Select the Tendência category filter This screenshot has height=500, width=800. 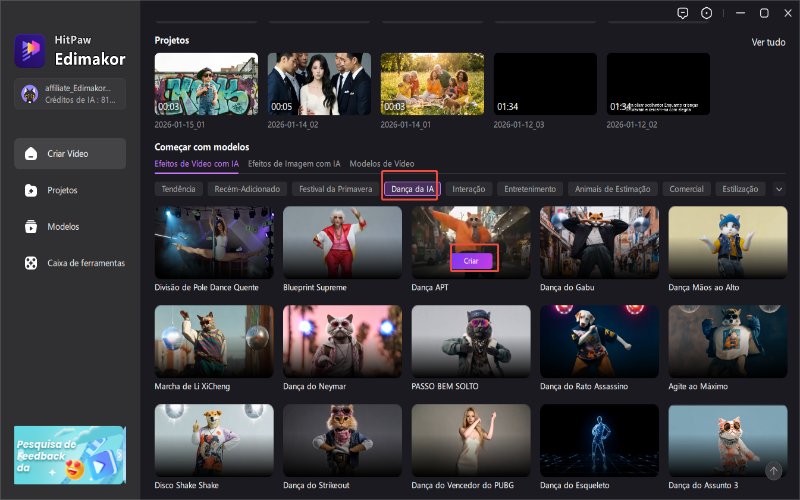click(178, 188)
